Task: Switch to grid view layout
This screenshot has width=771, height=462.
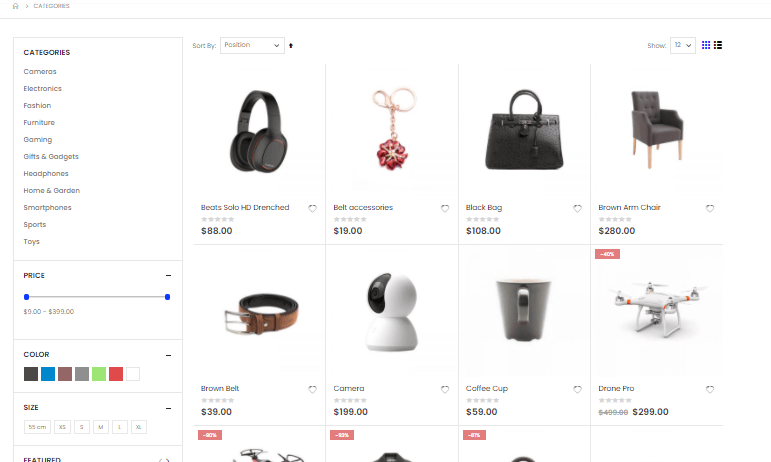Action: tap(706, 45)
